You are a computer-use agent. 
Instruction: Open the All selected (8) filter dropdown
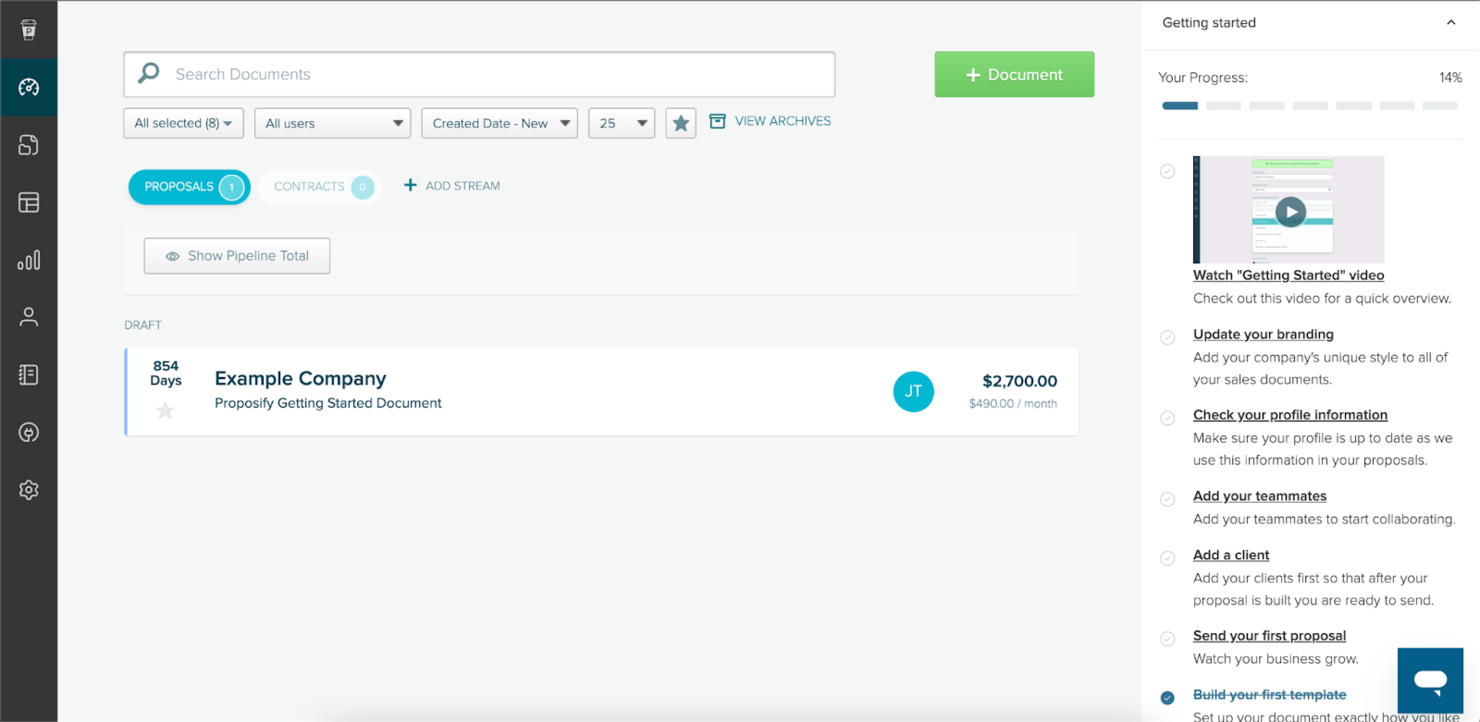click(183, 122)
